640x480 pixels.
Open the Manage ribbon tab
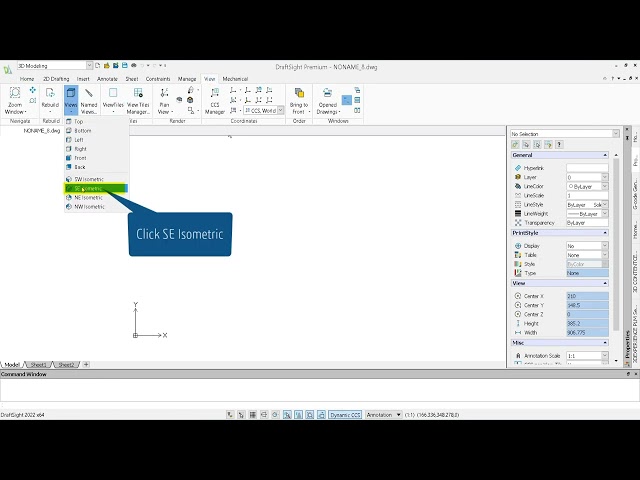(x=187, y=79)
